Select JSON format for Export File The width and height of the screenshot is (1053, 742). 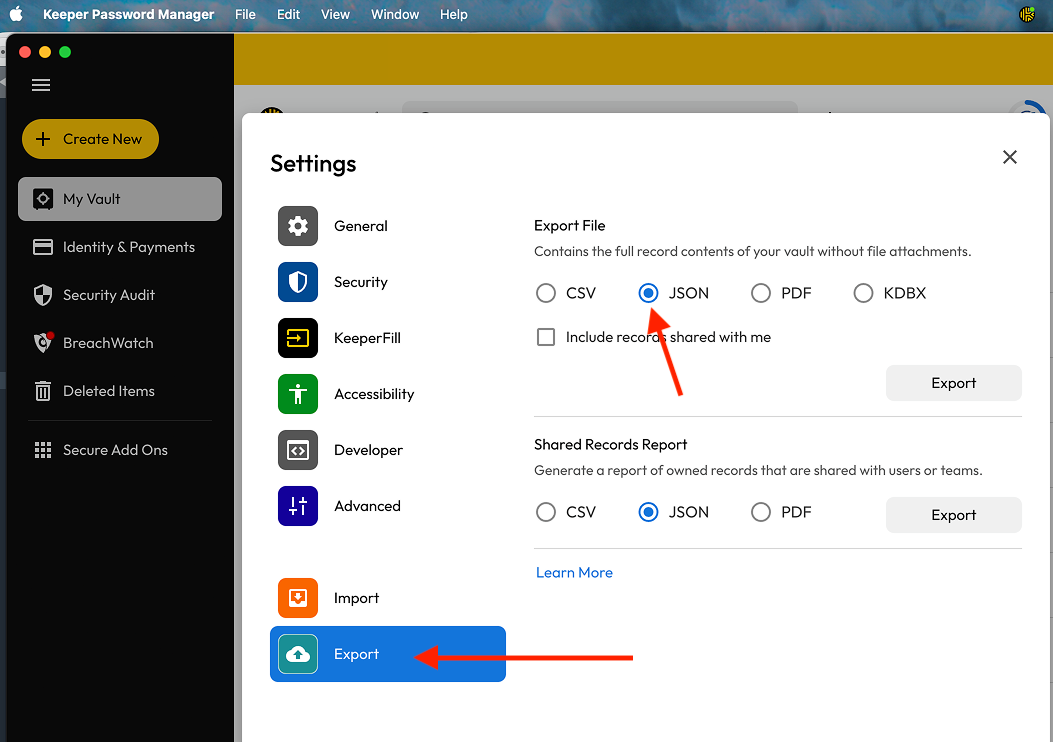coord(647,293)
